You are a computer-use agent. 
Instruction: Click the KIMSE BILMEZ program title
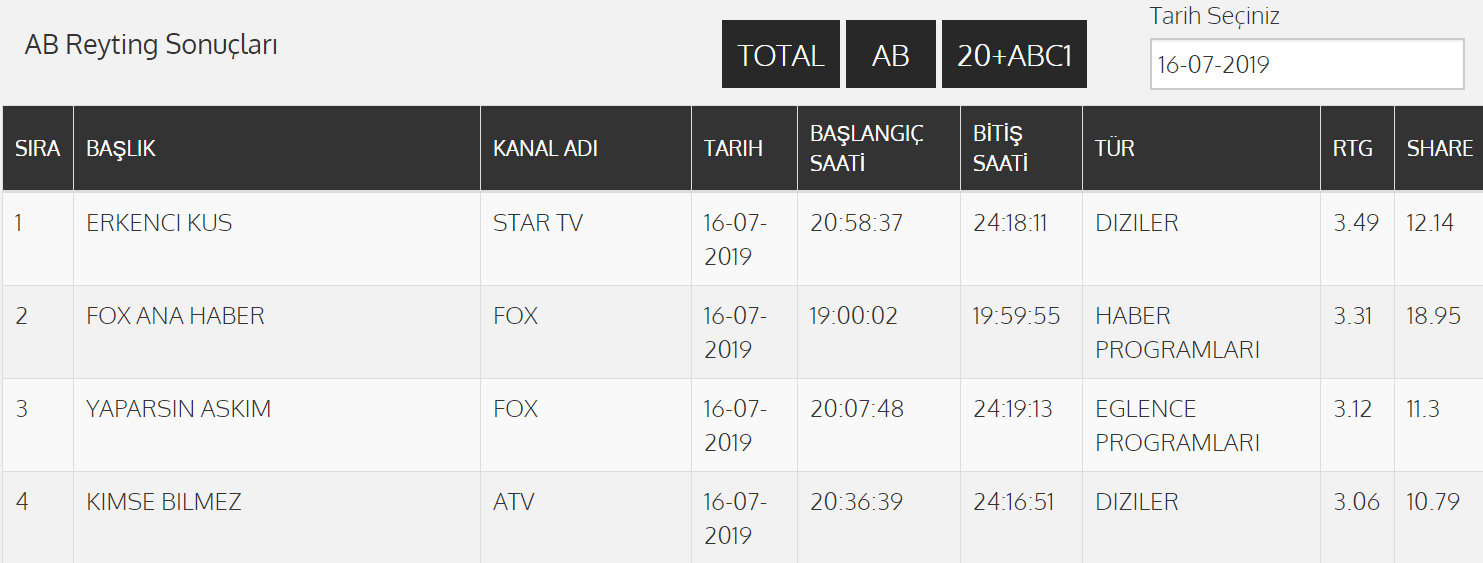coord(164,502)
